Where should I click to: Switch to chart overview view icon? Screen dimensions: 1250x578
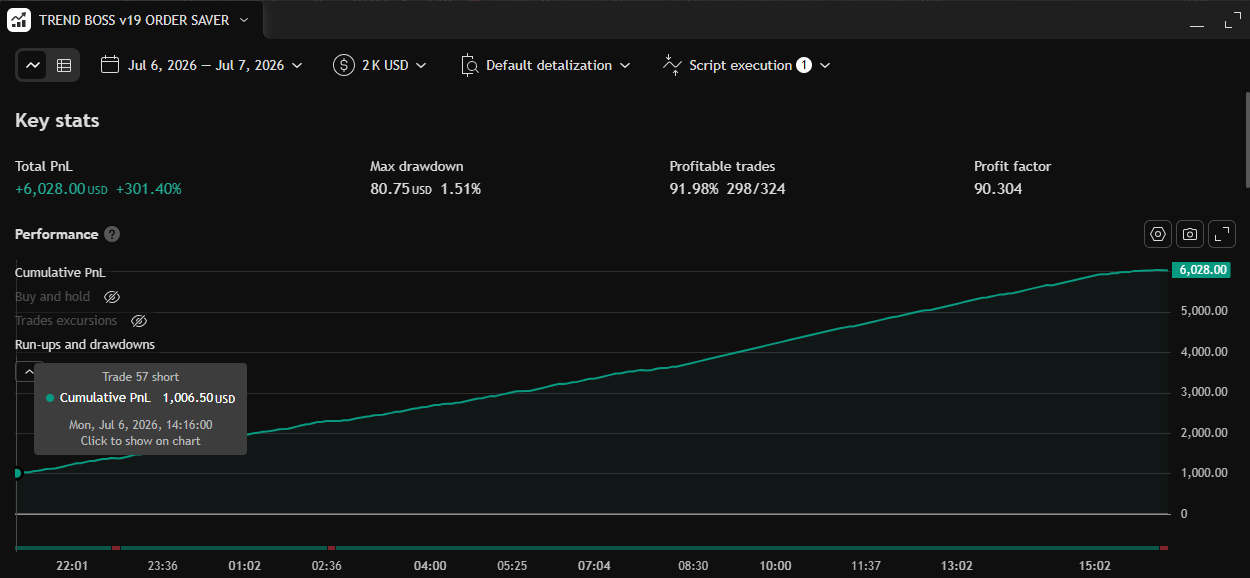tap(33, 65)
